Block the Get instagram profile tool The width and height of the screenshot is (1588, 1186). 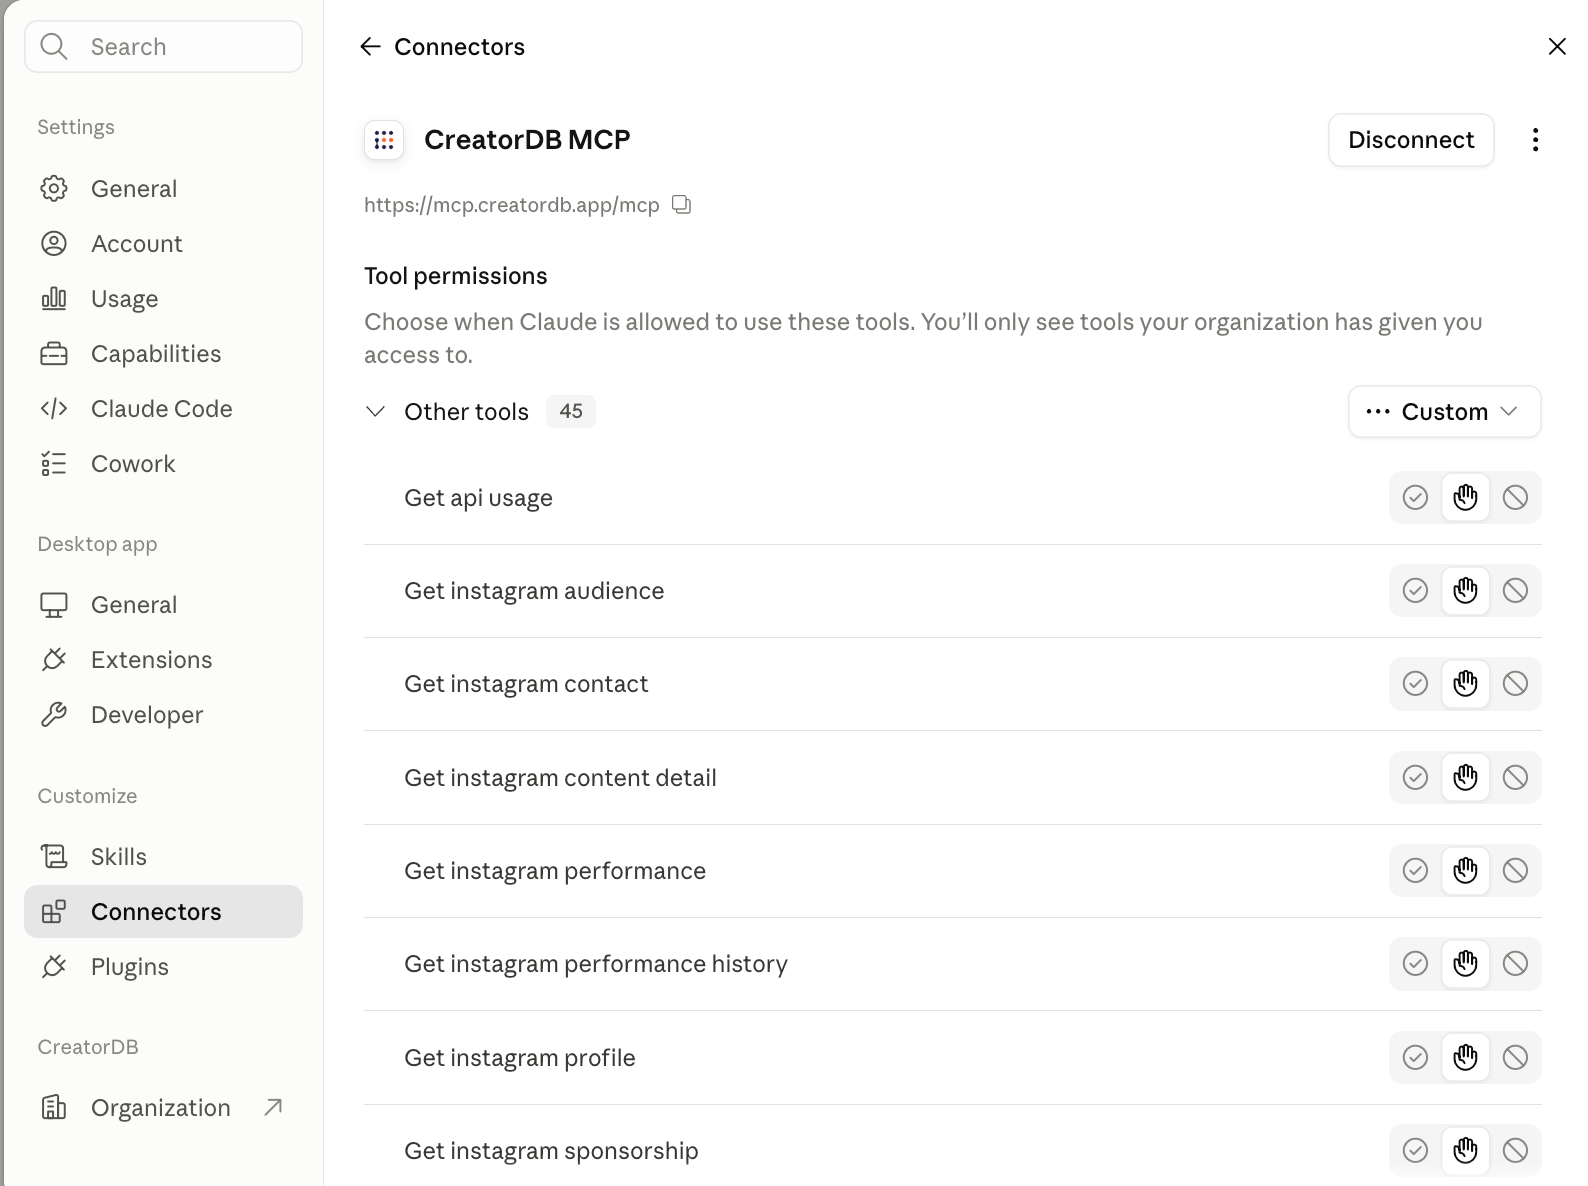(x=1515, y=1057)
